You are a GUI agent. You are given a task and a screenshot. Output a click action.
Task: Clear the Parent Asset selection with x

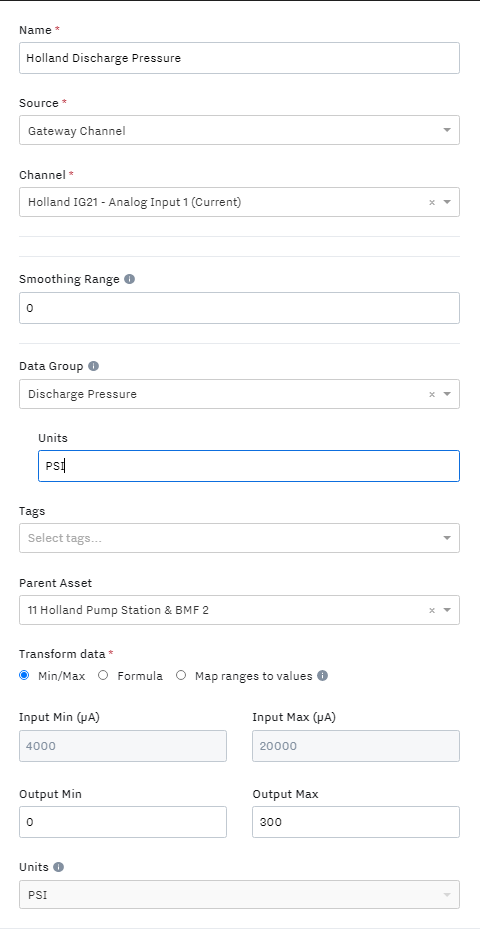[x=432, y=610]
